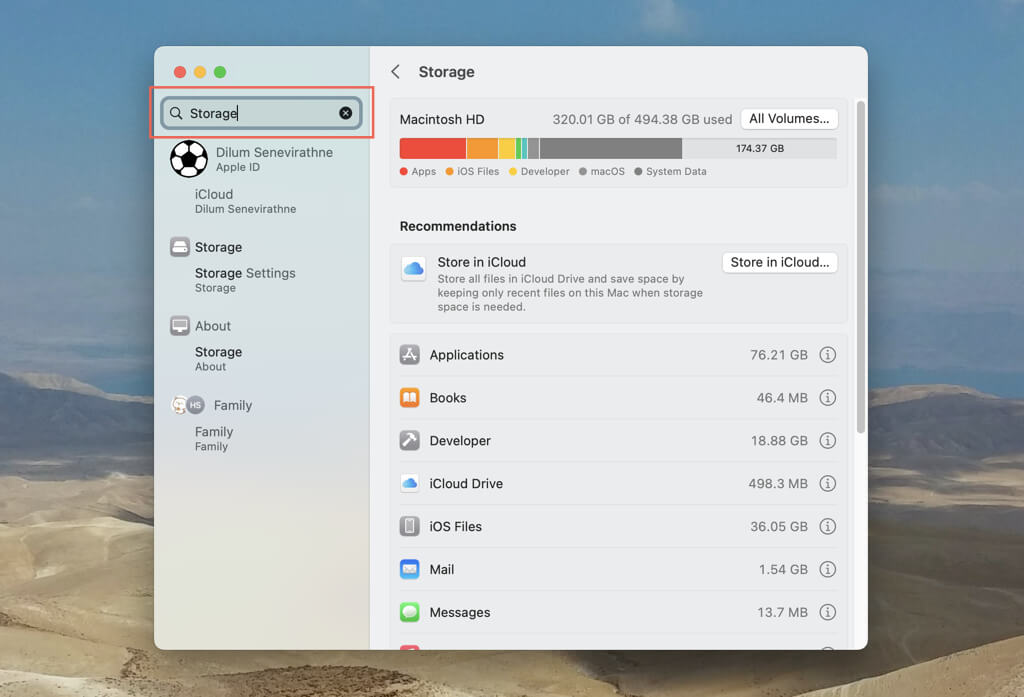This screenshot has height=697, width=1024.
Task: Click the 1.54 GB Mail size
Action: [x=783, y=570]
